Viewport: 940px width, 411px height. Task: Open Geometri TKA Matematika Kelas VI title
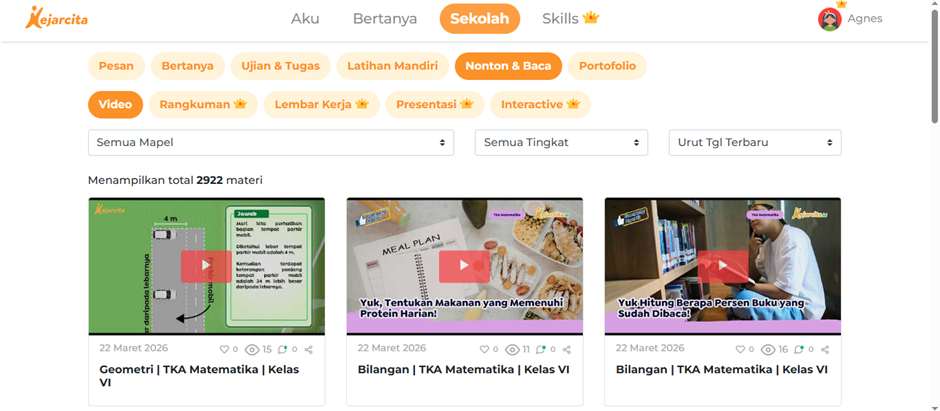[x=199, y=376]
